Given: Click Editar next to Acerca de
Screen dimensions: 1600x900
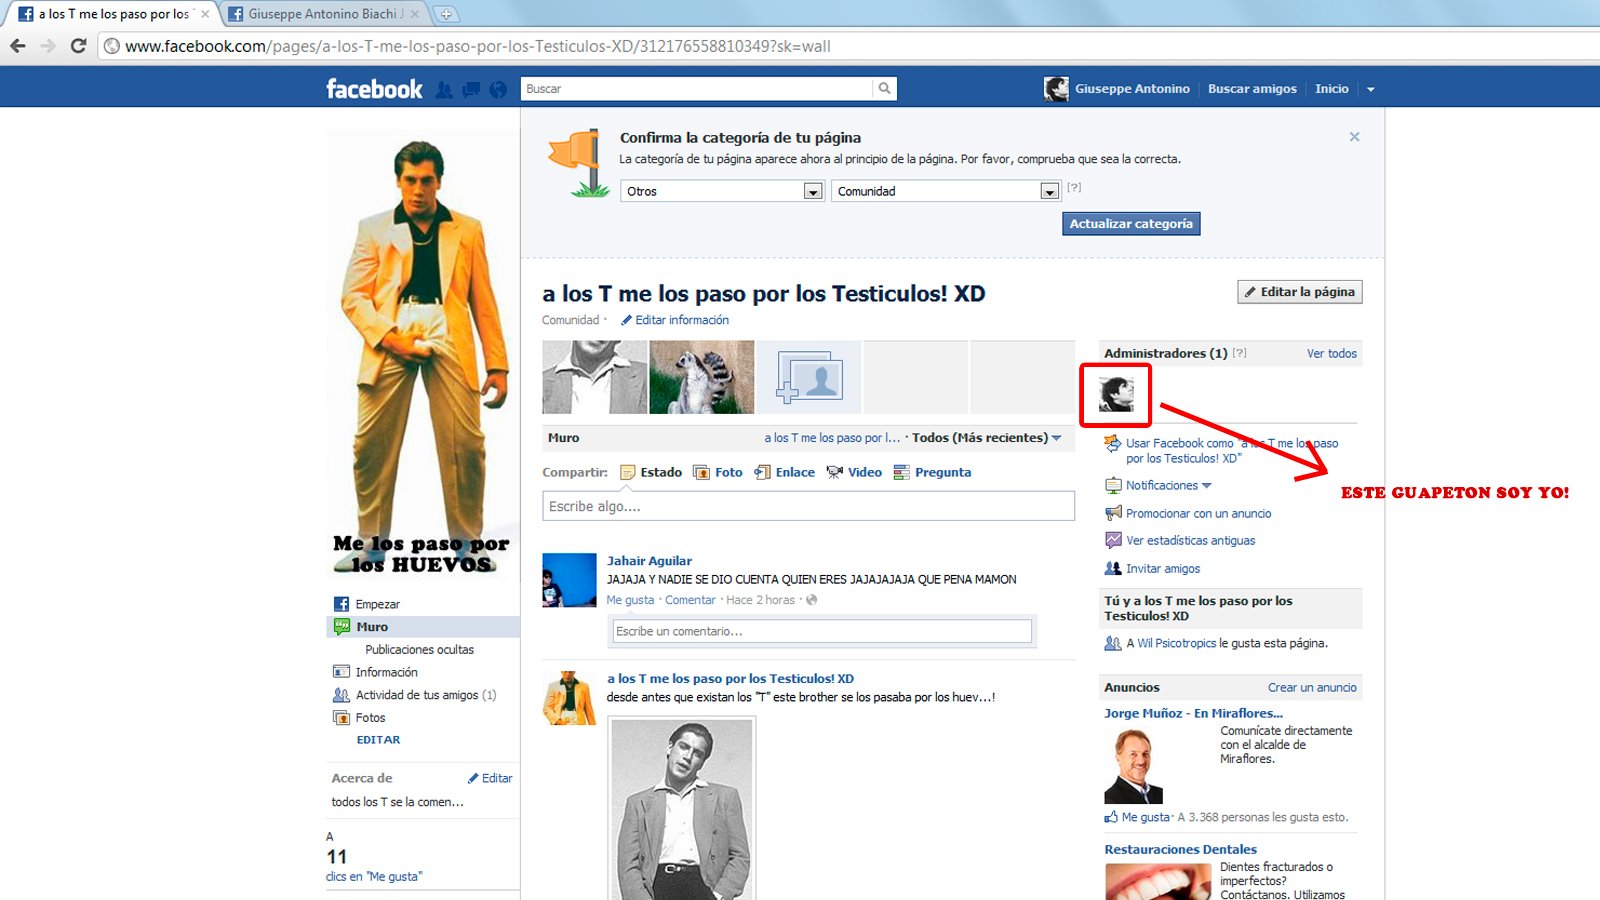Looking at the screenshot, I should tap(497, 778).
